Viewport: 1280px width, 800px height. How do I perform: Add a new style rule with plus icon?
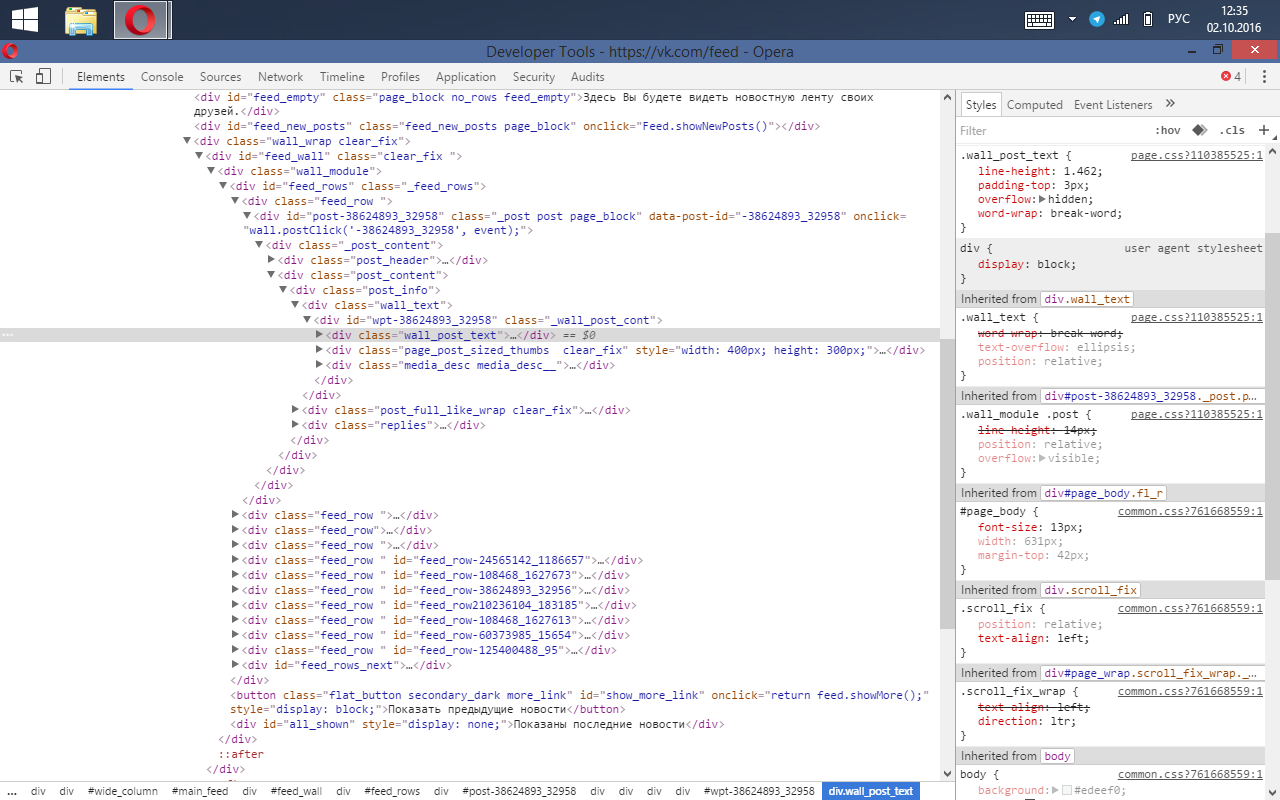pos(1264,130)
